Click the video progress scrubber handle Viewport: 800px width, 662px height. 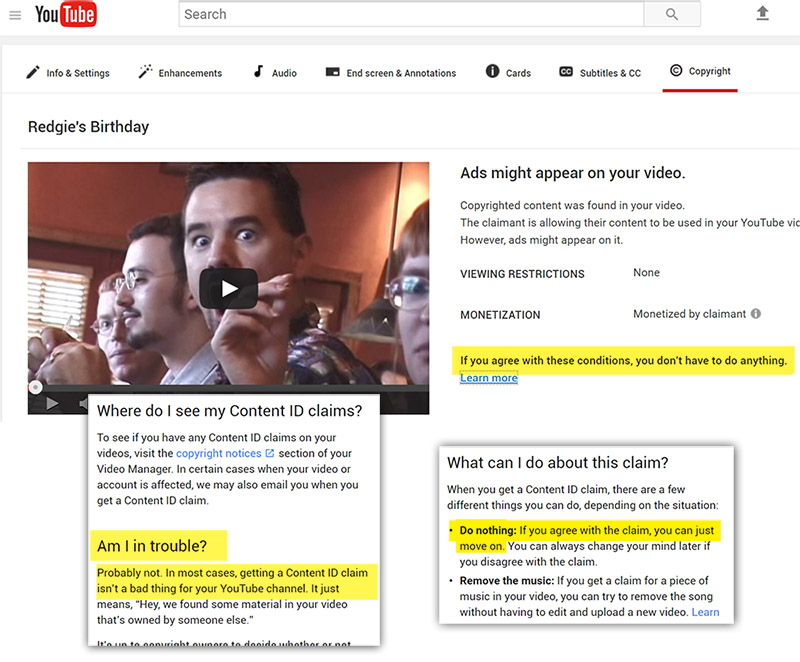(x=35, y=388)
